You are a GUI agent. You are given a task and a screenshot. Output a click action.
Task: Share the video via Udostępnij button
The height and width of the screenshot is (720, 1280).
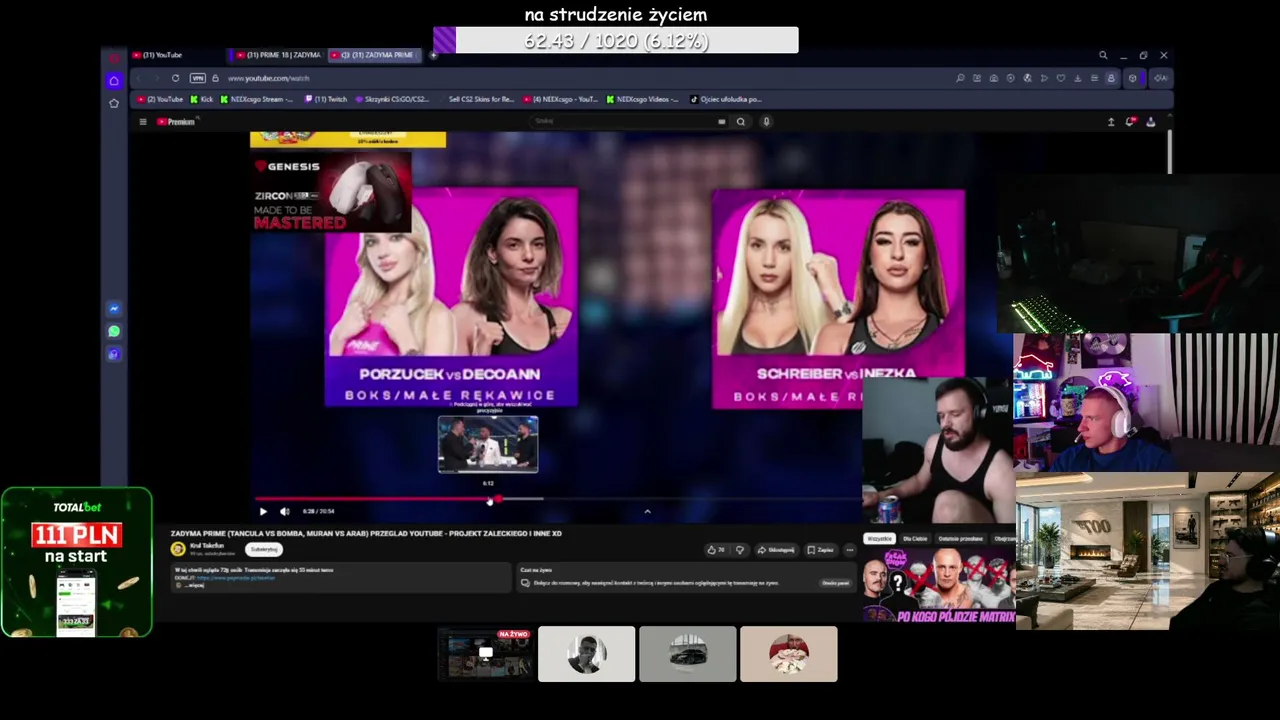tap(777, 550)
